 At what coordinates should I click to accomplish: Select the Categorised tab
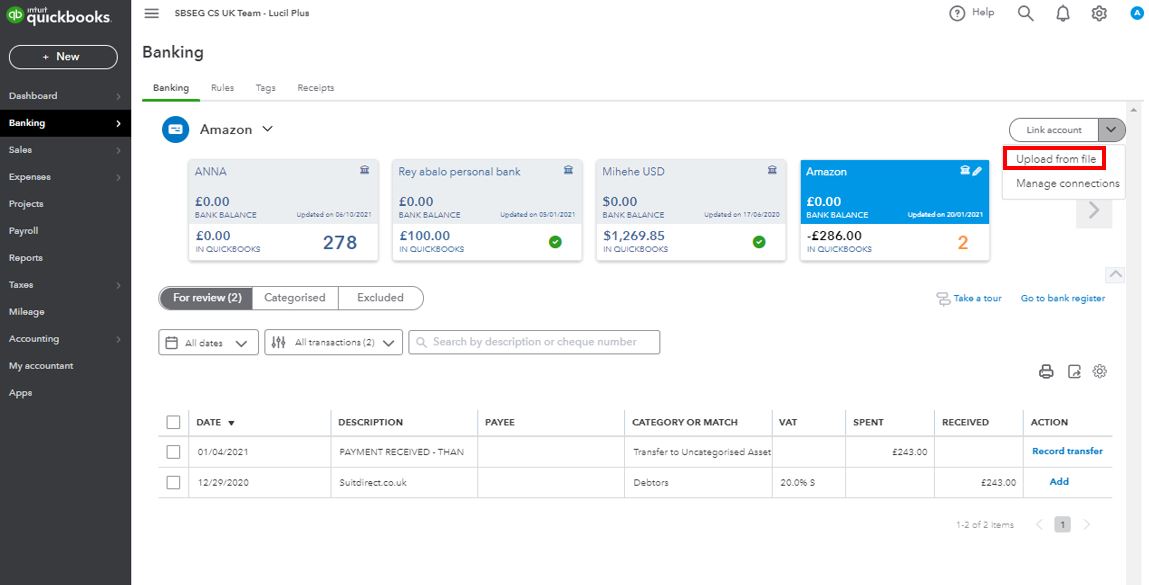point(294,298)
